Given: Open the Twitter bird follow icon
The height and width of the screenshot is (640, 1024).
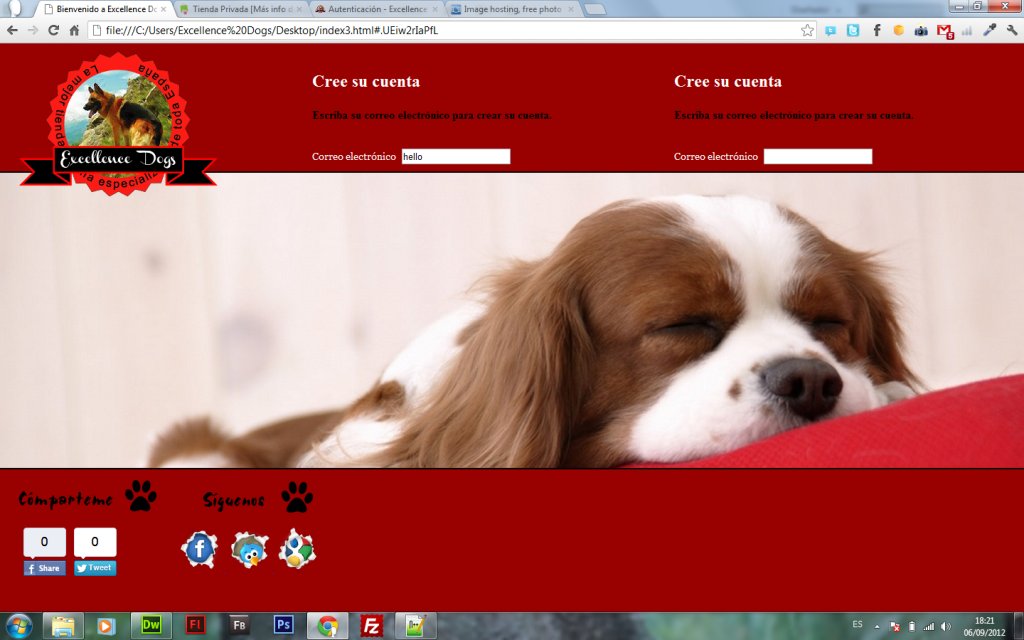Looking at the screenshot, I should [249, 549].
